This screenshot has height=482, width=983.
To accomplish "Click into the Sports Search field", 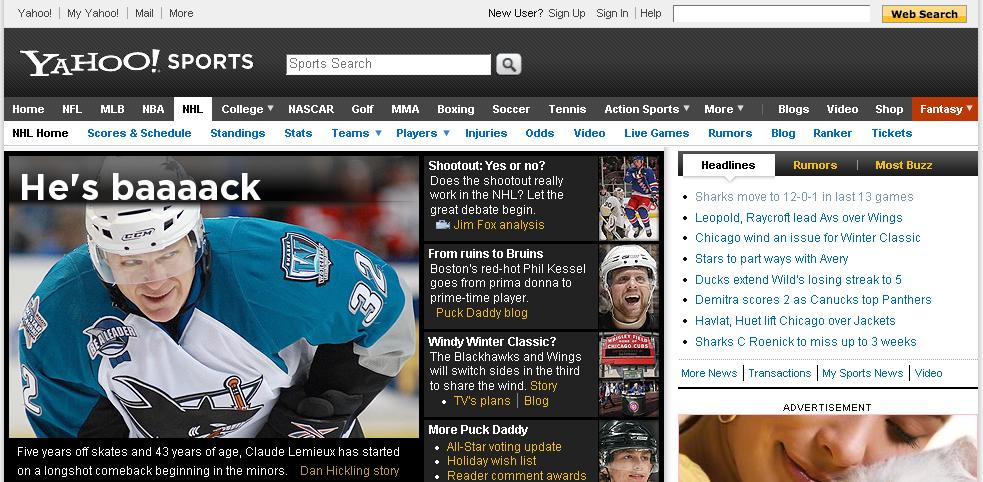I will [389, 65].
